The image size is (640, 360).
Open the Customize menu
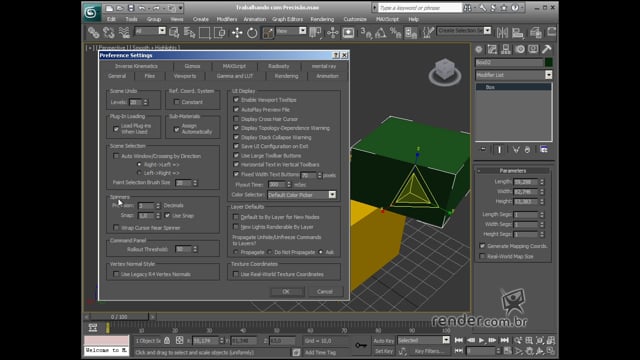pos(355,19)
